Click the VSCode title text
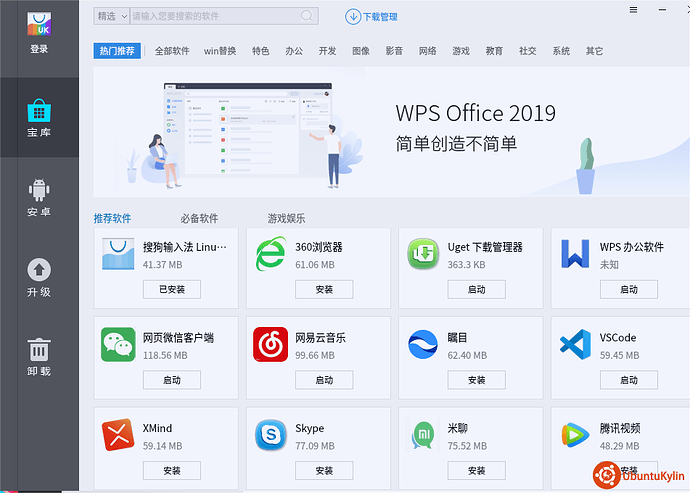The height and width of the screenshot is (493, 690). 618,338
